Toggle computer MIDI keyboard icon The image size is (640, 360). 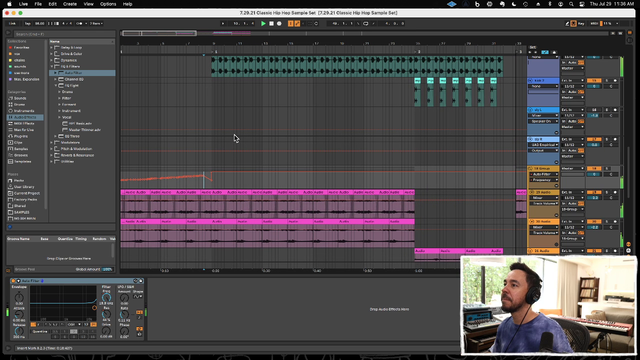(573, 24)
